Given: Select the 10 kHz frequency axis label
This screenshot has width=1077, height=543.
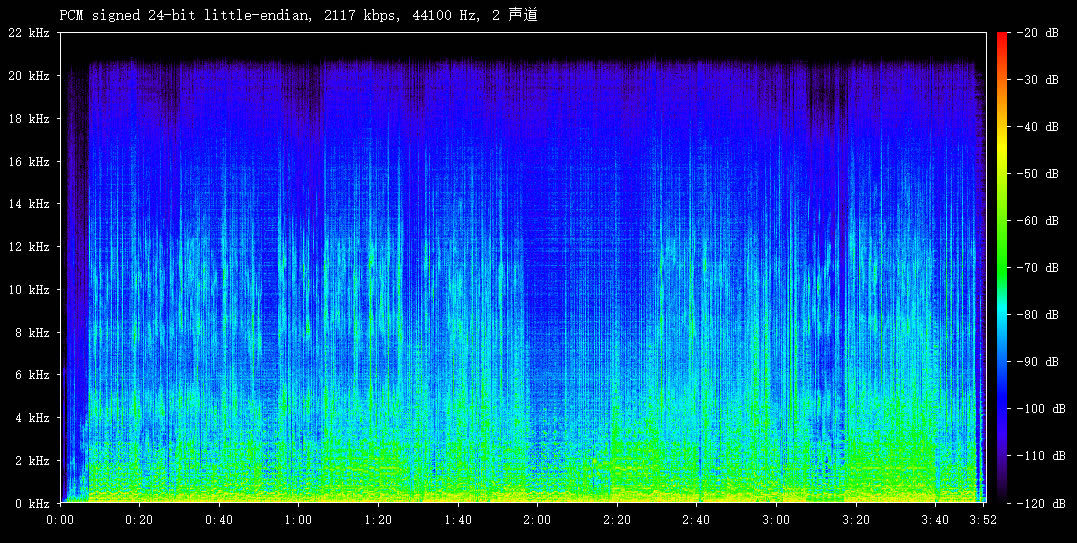Looking at the screenshot, I should 28,290.
